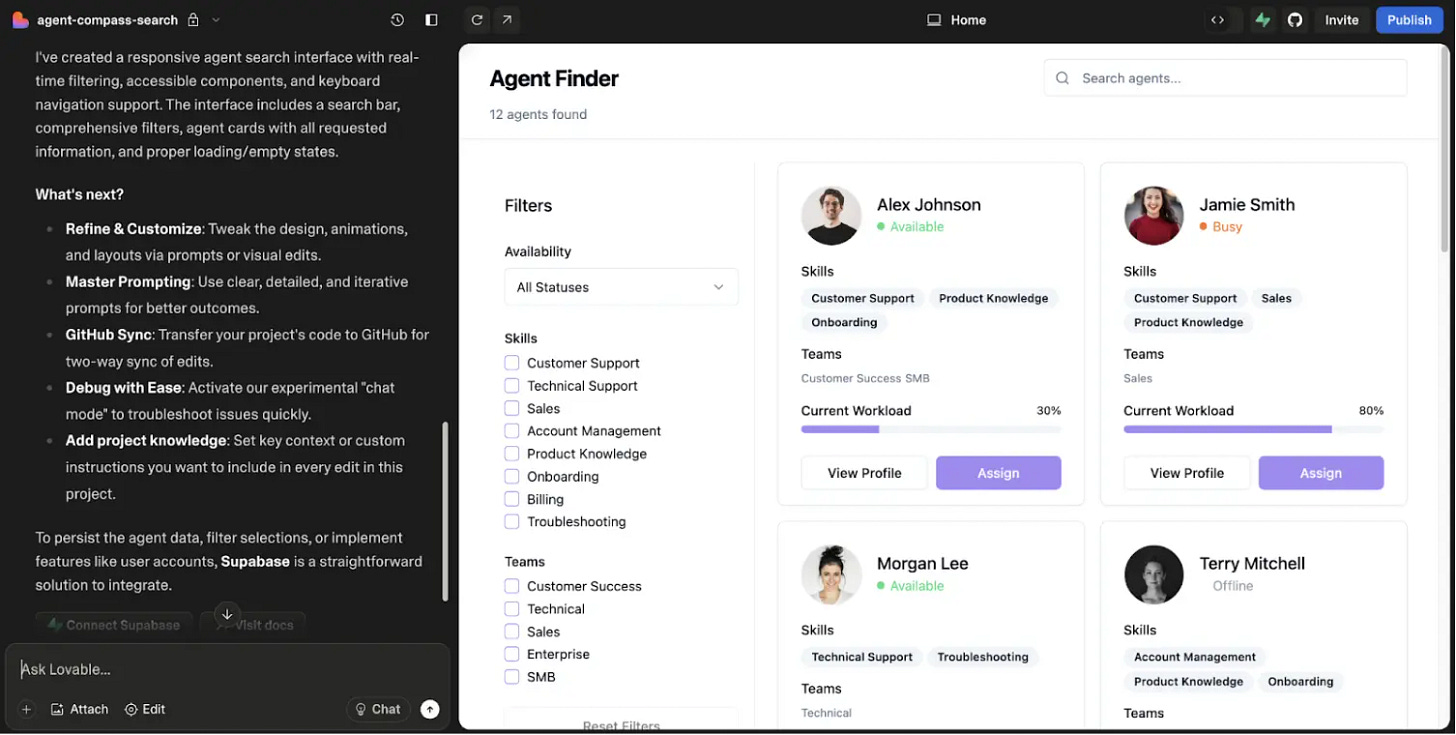Click the Connect Supabase button
Screen dimensions: 1456x735
tap(114, 625)
